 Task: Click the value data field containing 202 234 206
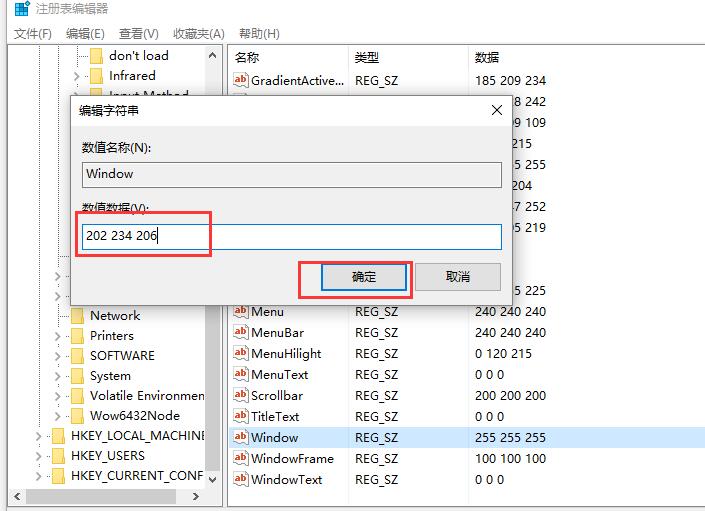[292, 237]
